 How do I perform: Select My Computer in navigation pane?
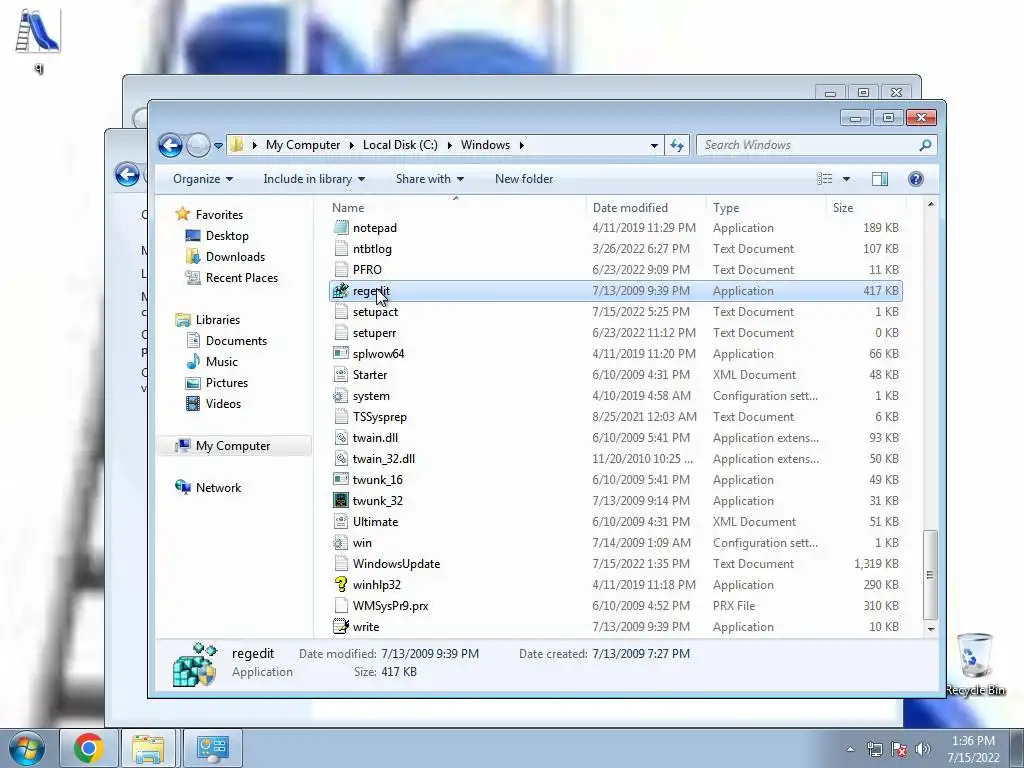coord(232,446)
